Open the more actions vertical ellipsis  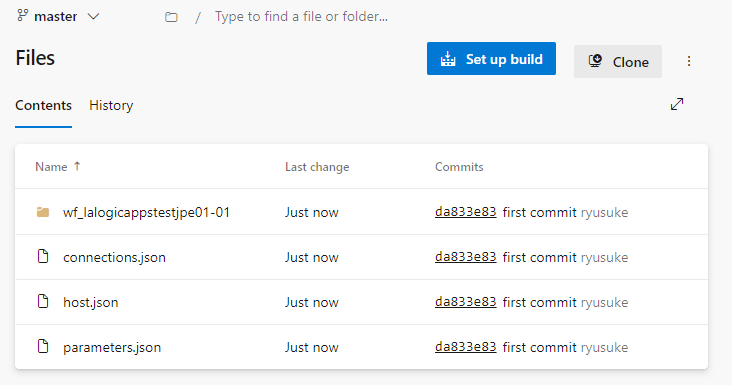tap(689, 61)
